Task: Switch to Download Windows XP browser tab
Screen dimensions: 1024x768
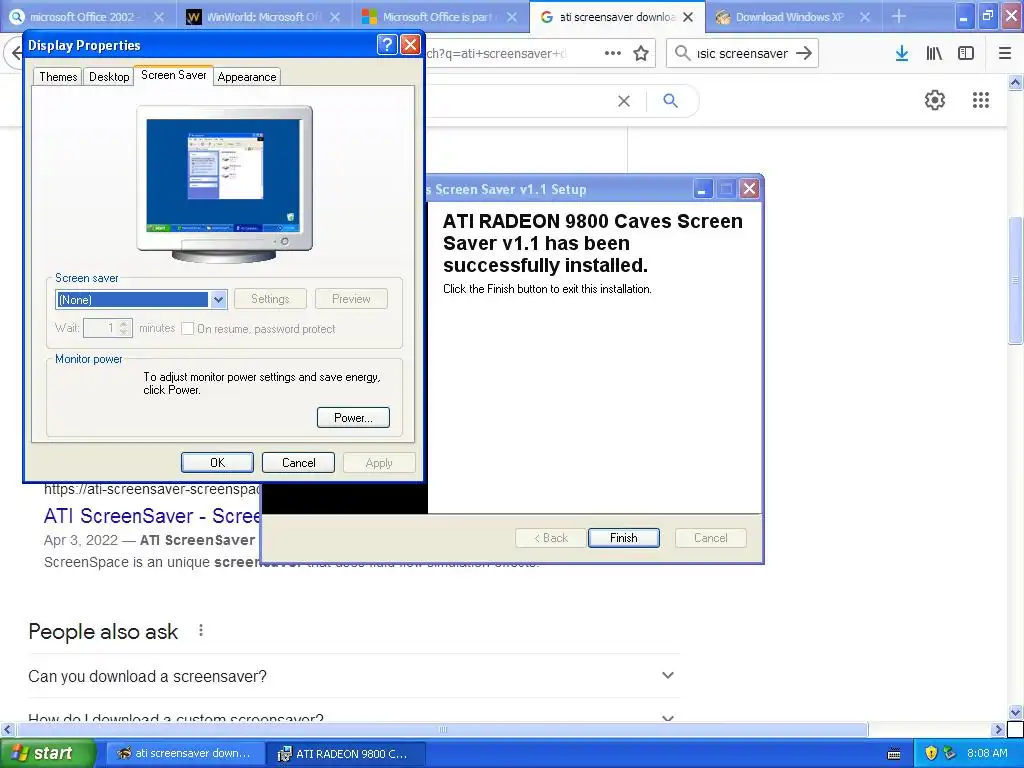Action: click(790, 17)
